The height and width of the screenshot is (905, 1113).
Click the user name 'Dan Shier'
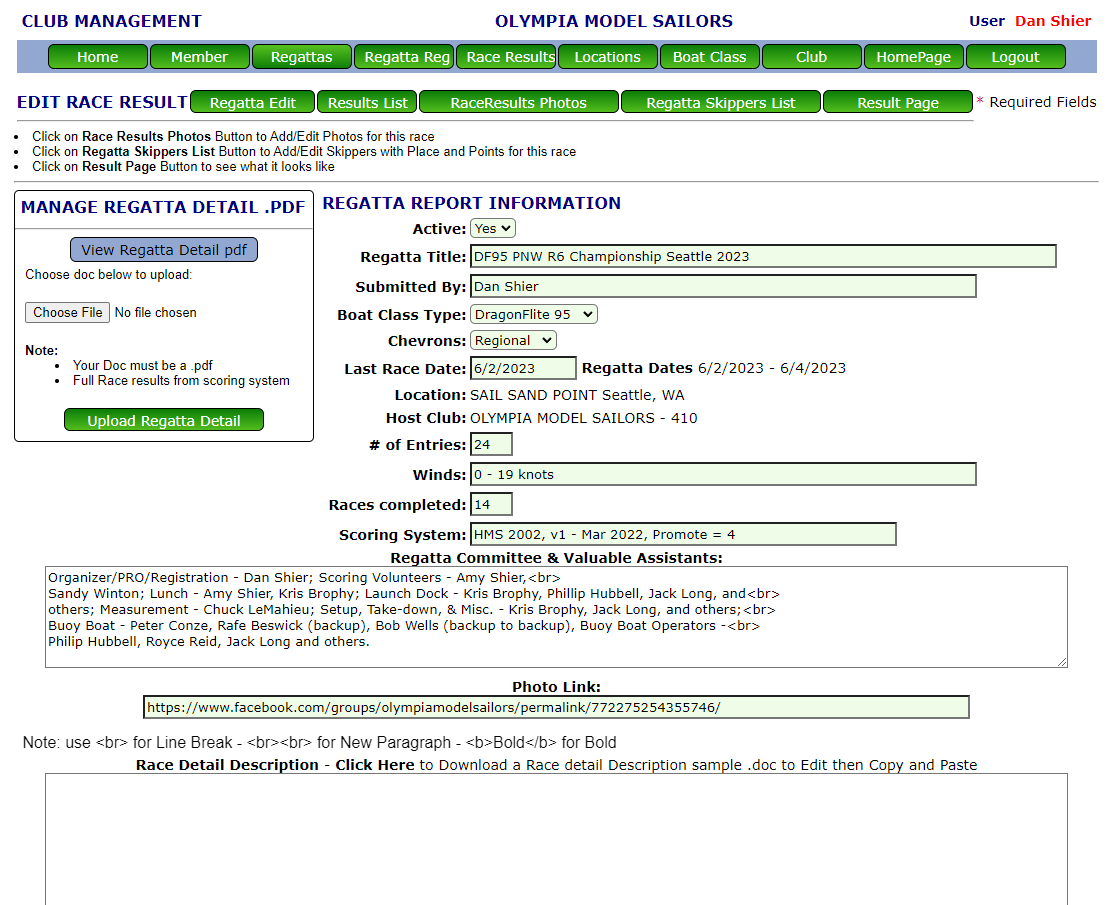[x=1053, y=21]
